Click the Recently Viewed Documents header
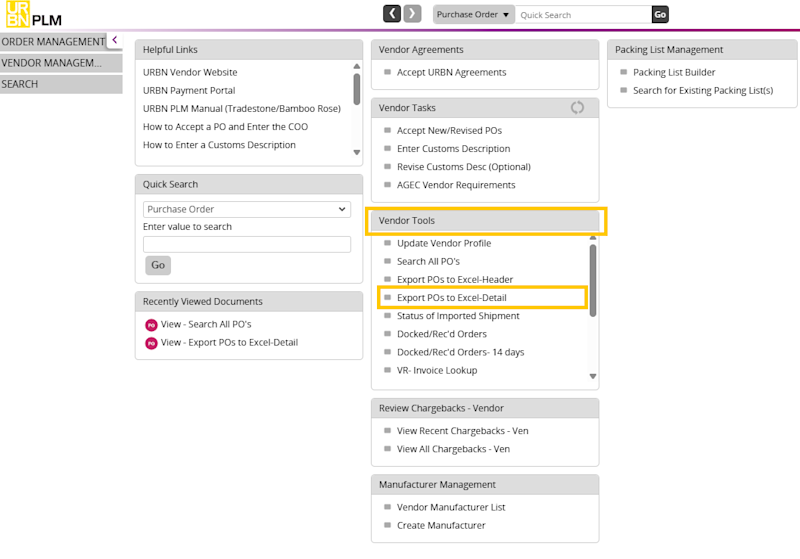The image size is (800, 559). (249, 301)
